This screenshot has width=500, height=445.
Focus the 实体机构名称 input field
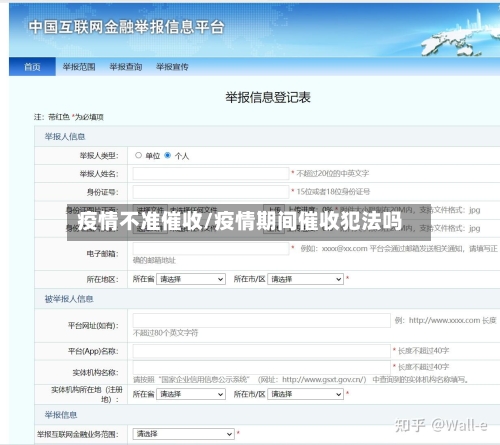(x=262, y=367)
